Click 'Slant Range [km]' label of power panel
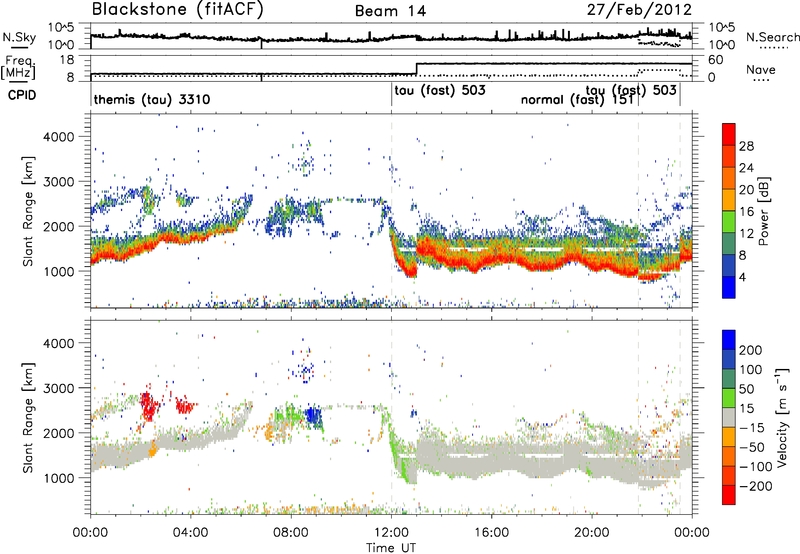 click(28, 211)
